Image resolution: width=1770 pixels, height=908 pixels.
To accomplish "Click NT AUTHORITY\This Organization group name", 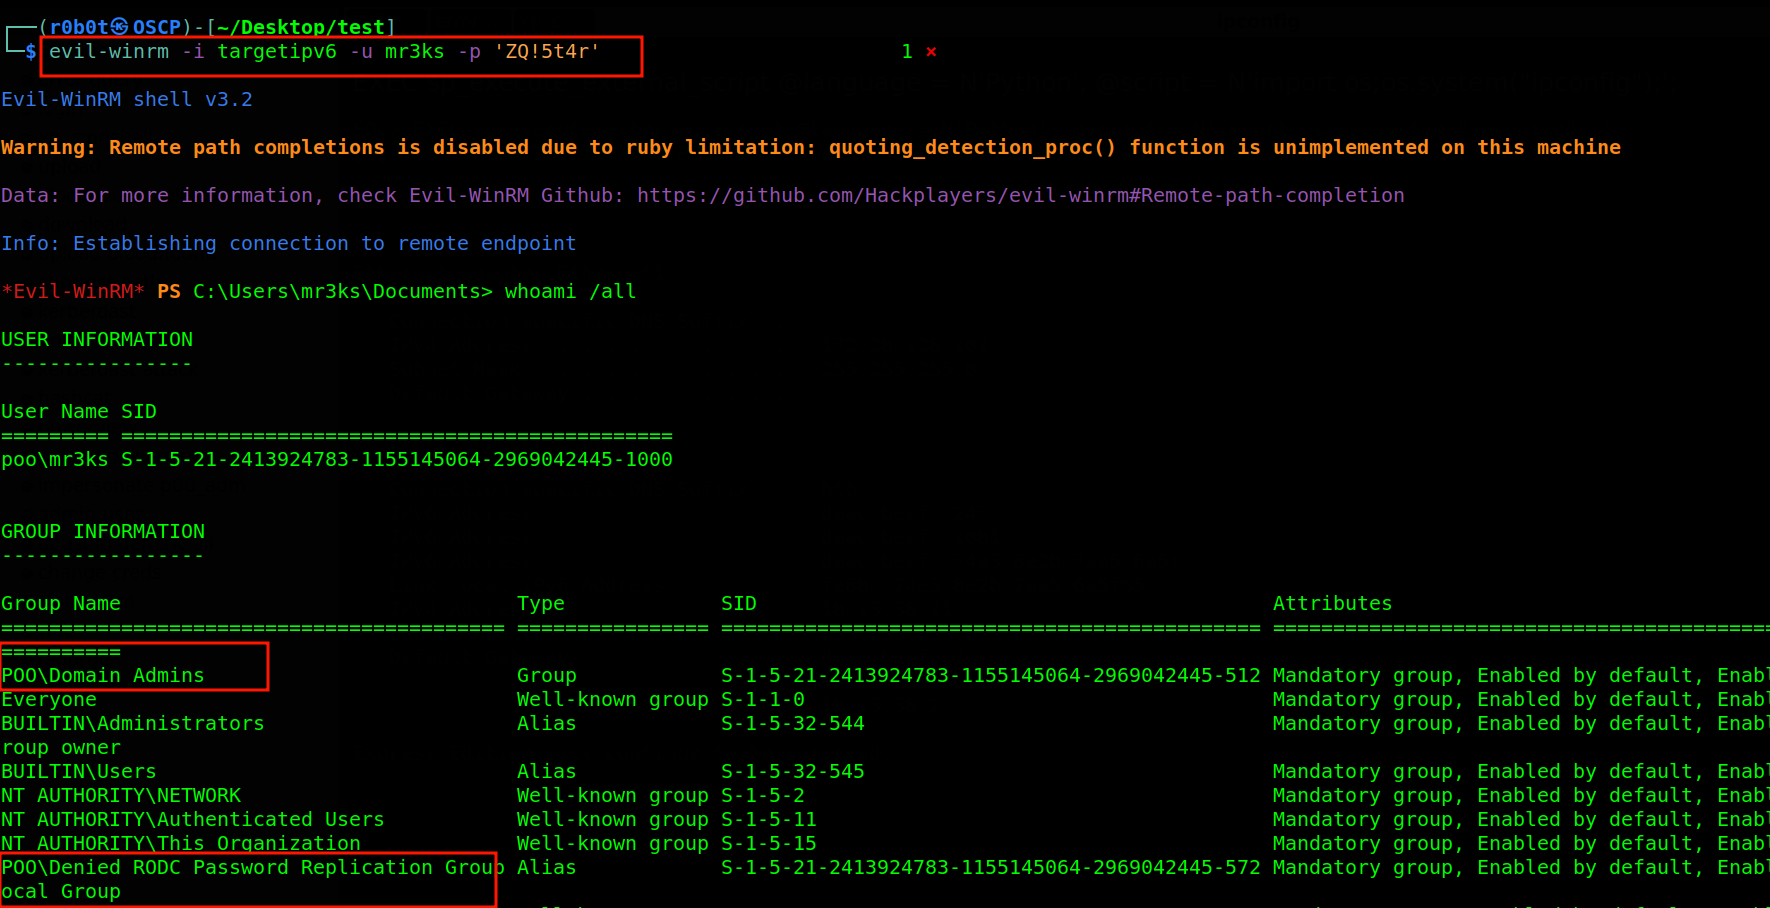I will 181,844.
